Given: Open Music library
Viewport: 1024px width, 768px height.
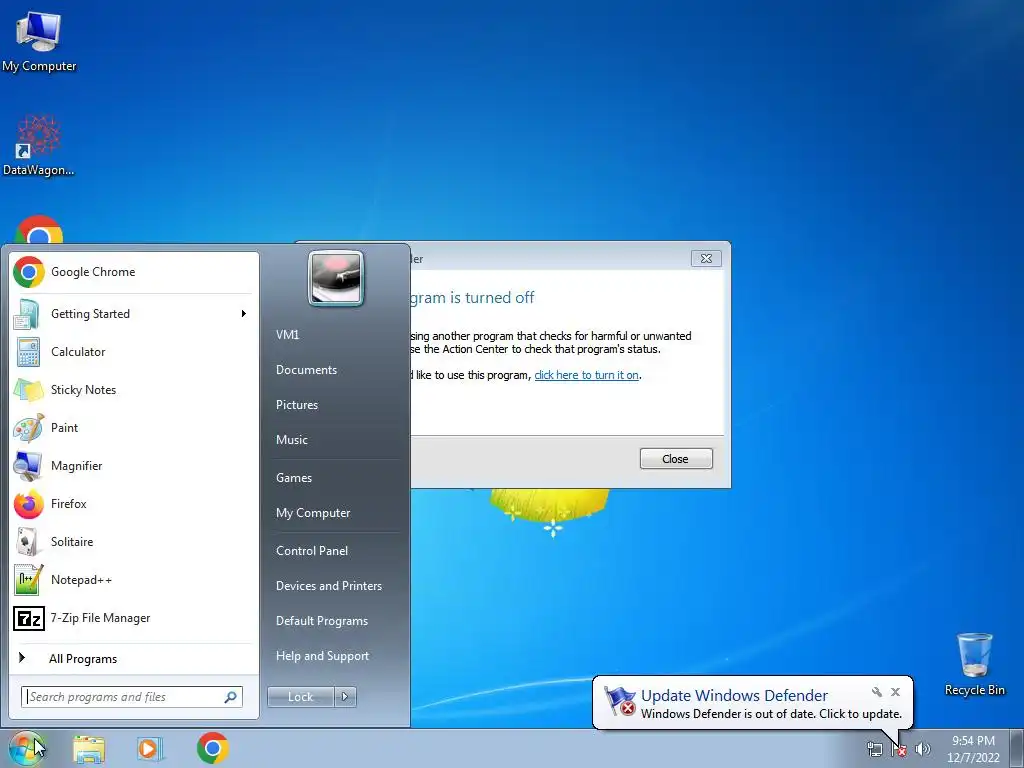Looking at the screenshot, I should pyautogui.click(x=292, y=440).
